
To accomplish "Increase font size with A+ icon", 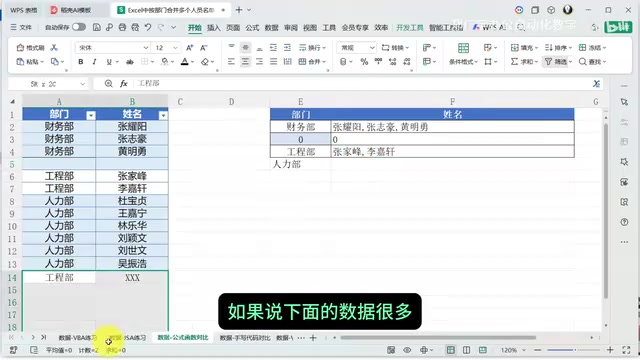I will pyautogui.click(x=189, y=48).
